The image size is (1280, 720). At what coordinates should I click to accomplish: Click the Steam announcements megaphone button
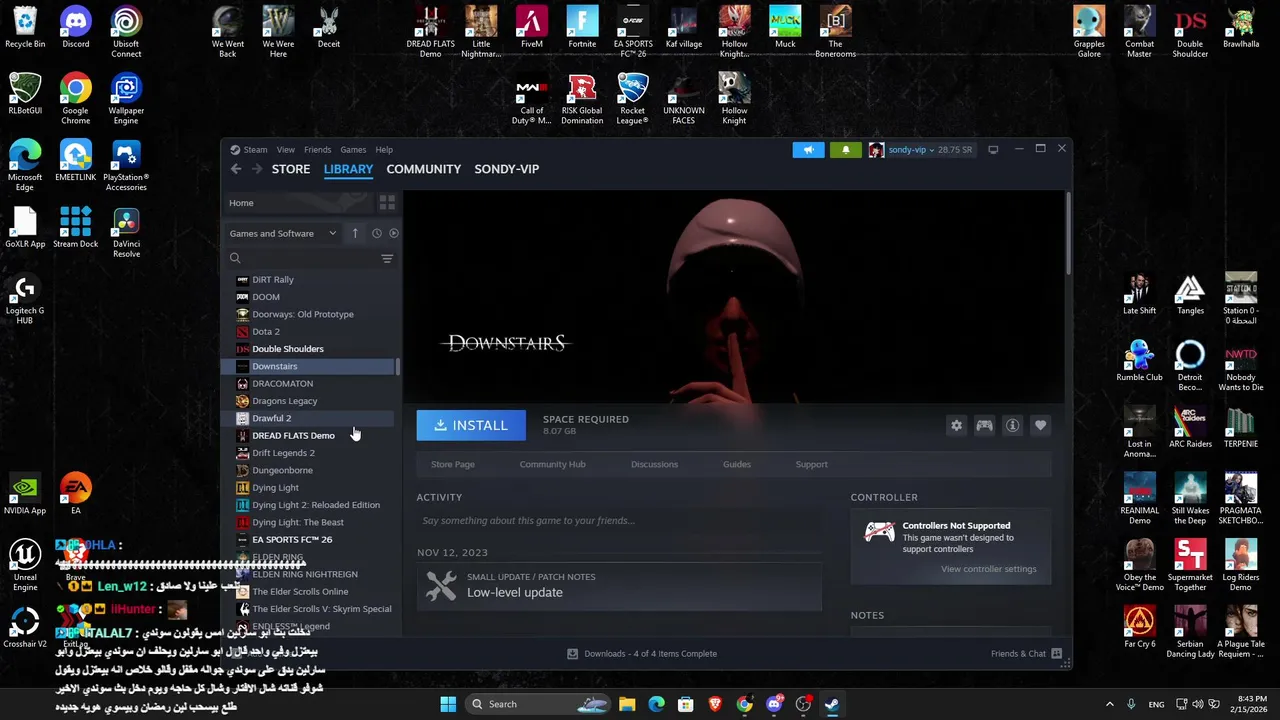tap(808, 150)
